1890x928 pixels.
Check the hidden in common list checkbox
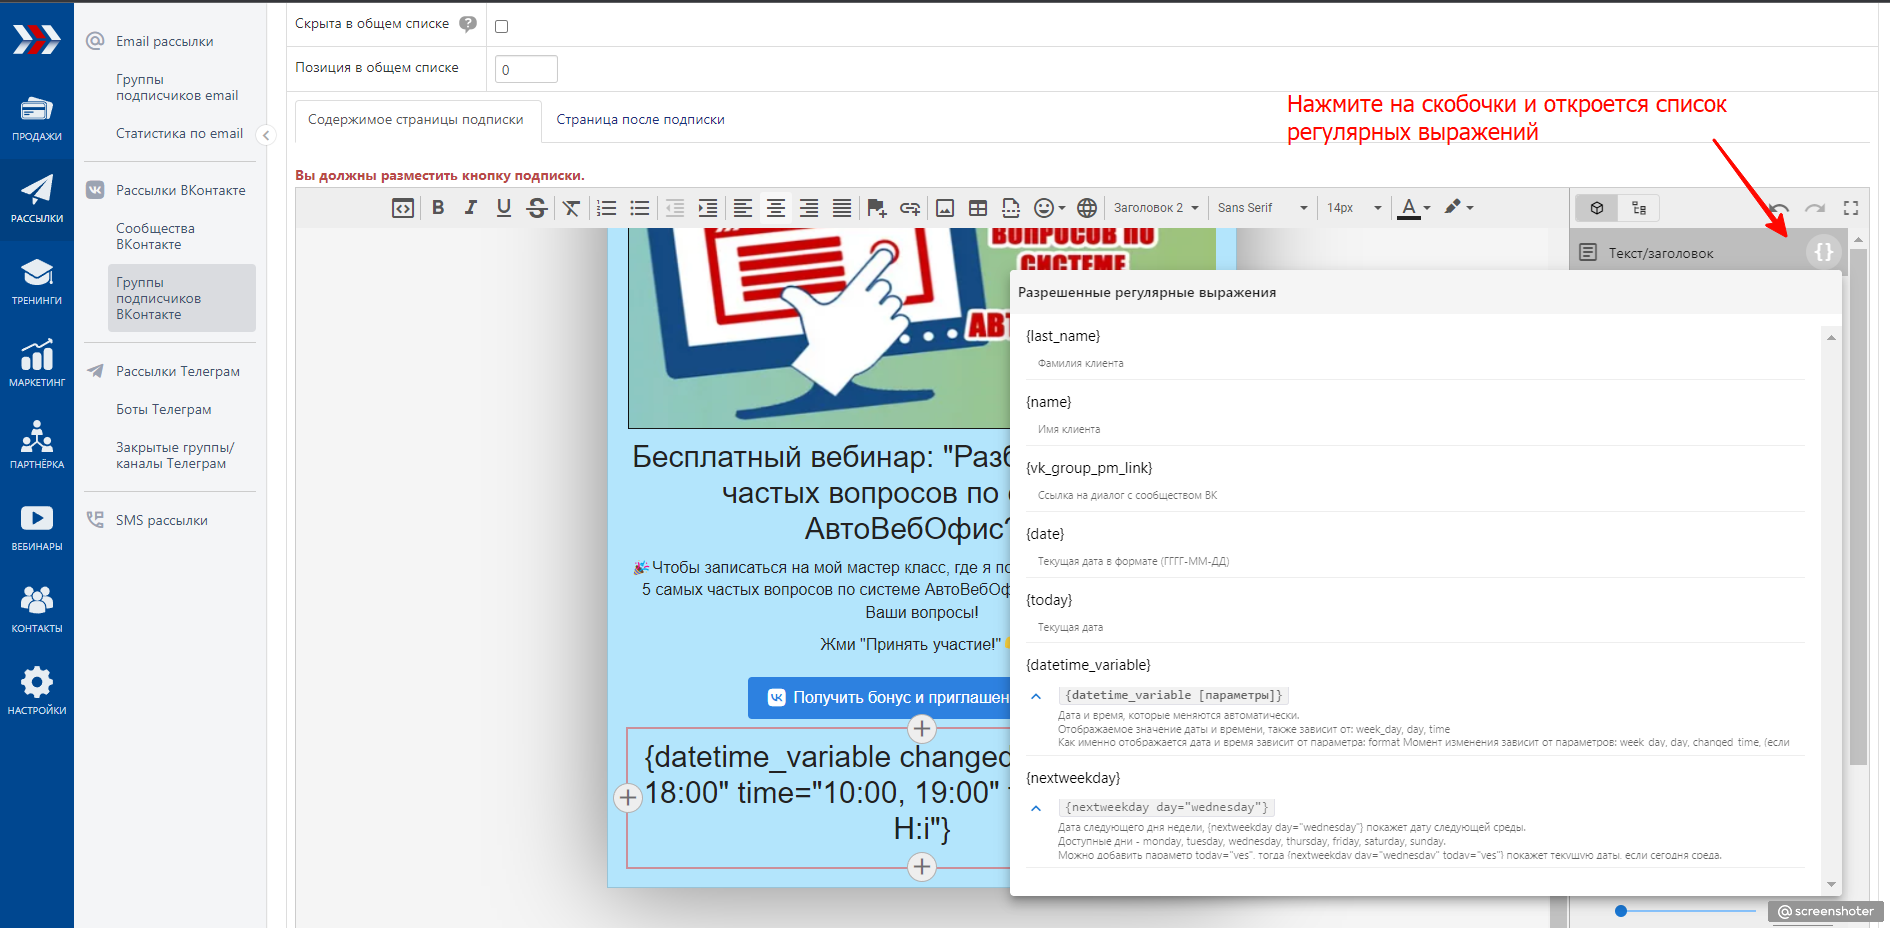pos(502,26)
